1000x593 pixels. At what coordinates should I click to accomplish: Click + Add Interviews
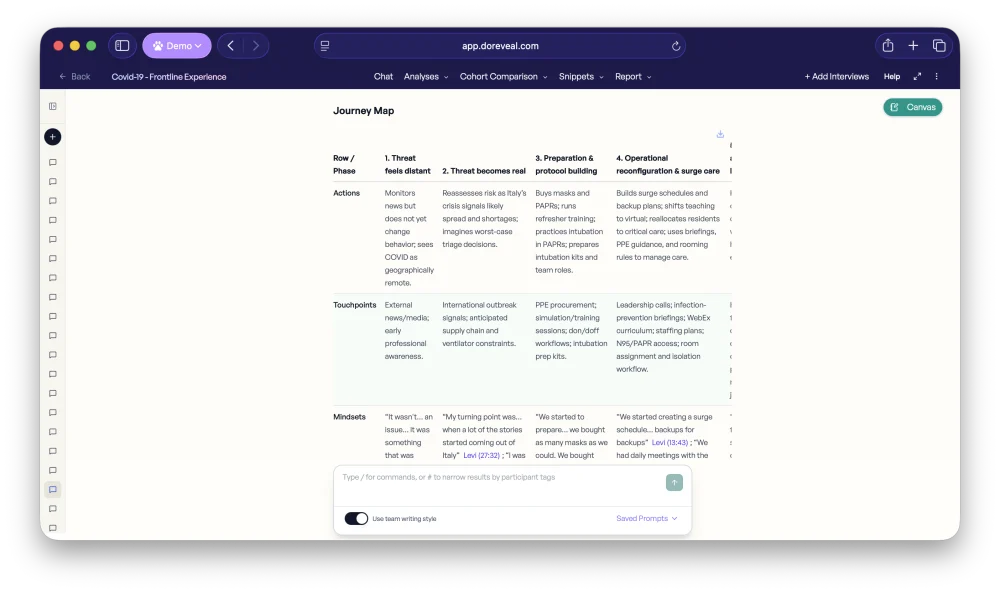coord(836,77)
